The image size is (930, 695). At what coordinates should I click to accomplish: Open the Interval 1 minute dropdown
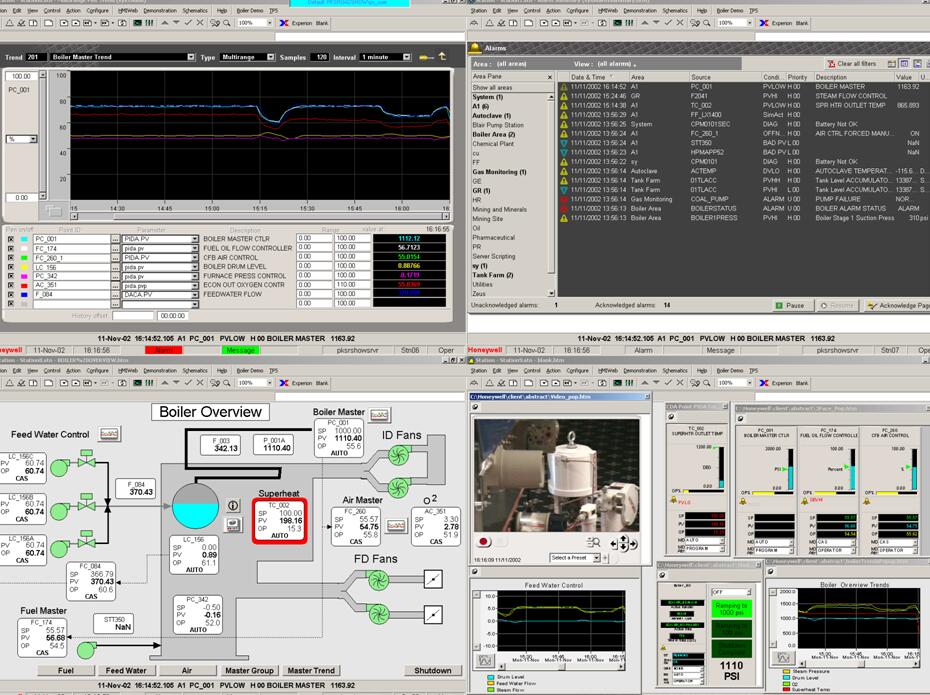point(406,57)
